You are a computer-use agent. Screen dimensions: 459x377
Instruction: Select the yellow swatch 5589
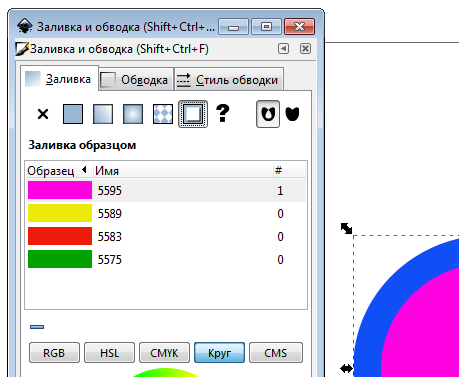166,213
